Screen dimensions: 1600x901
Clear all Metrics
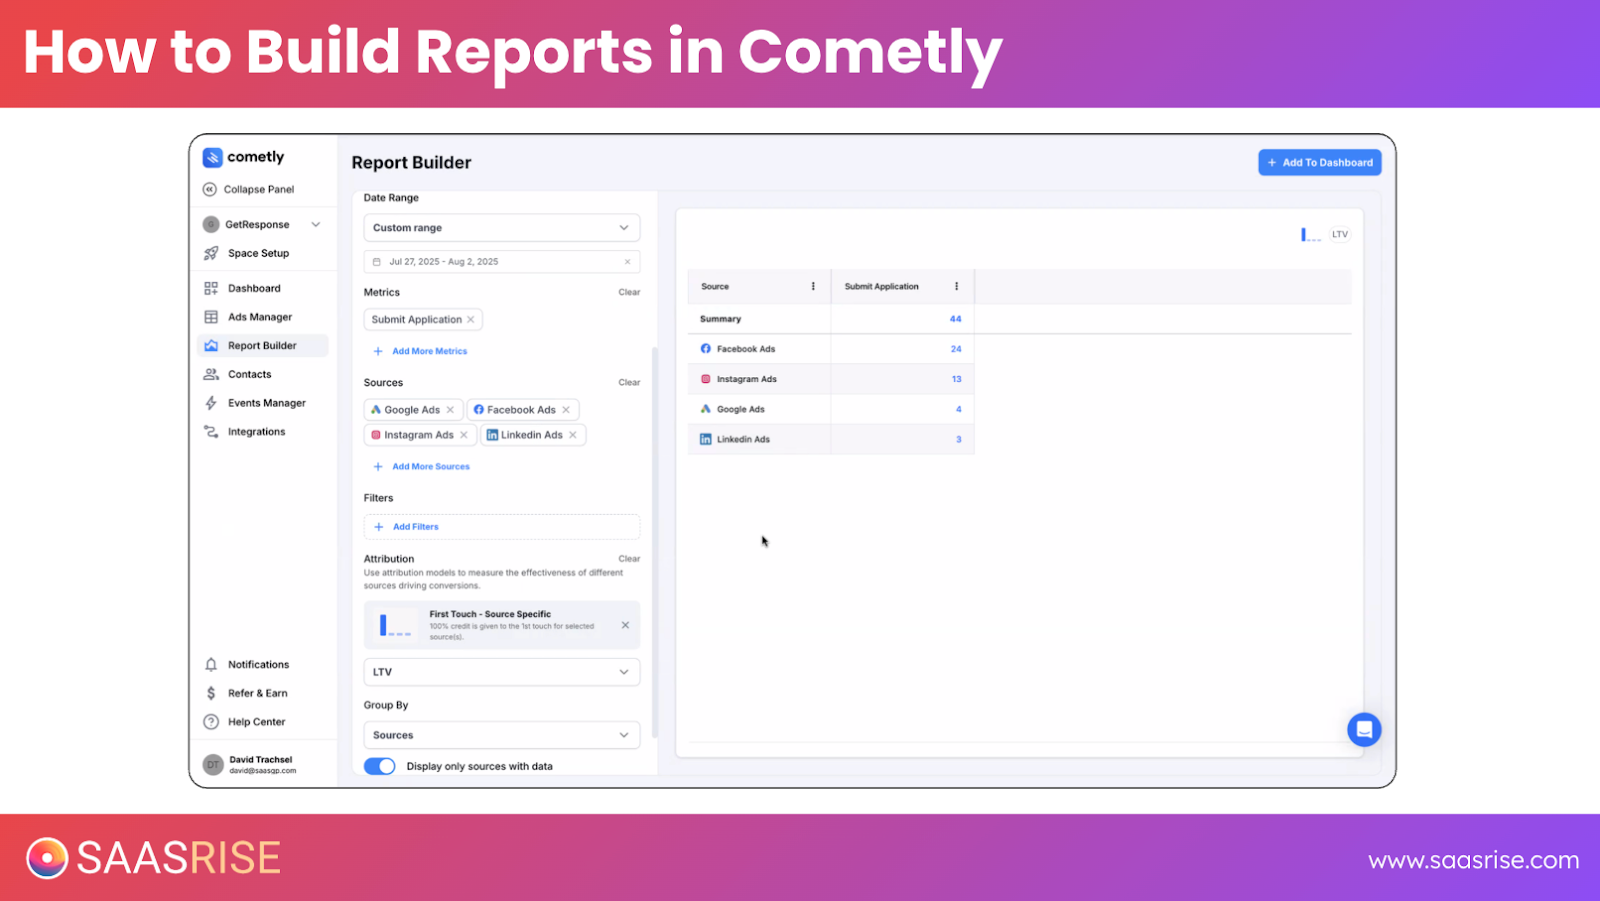629,292
